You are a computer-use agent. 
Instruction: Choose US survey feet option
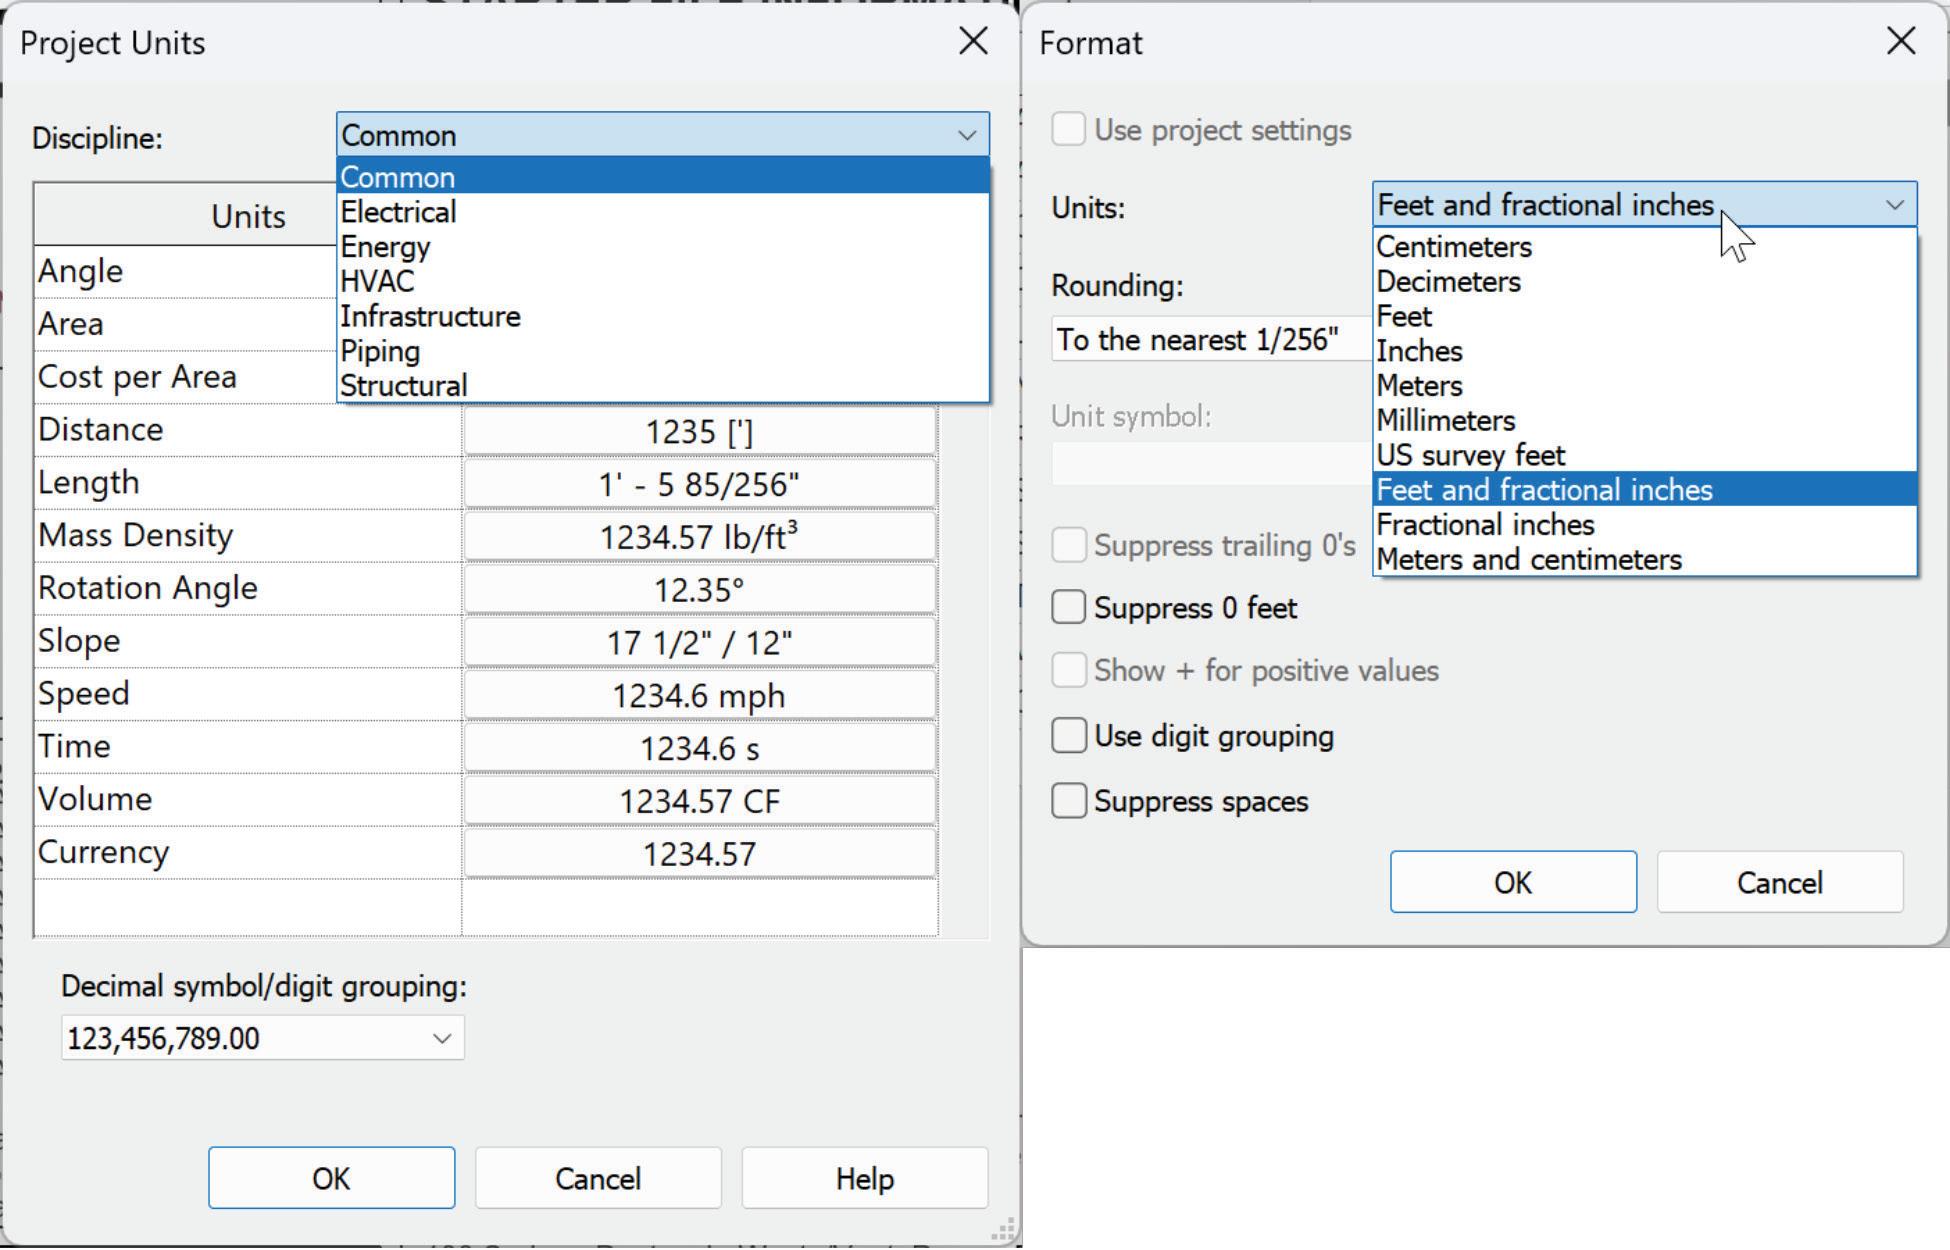click(1470, 456)
